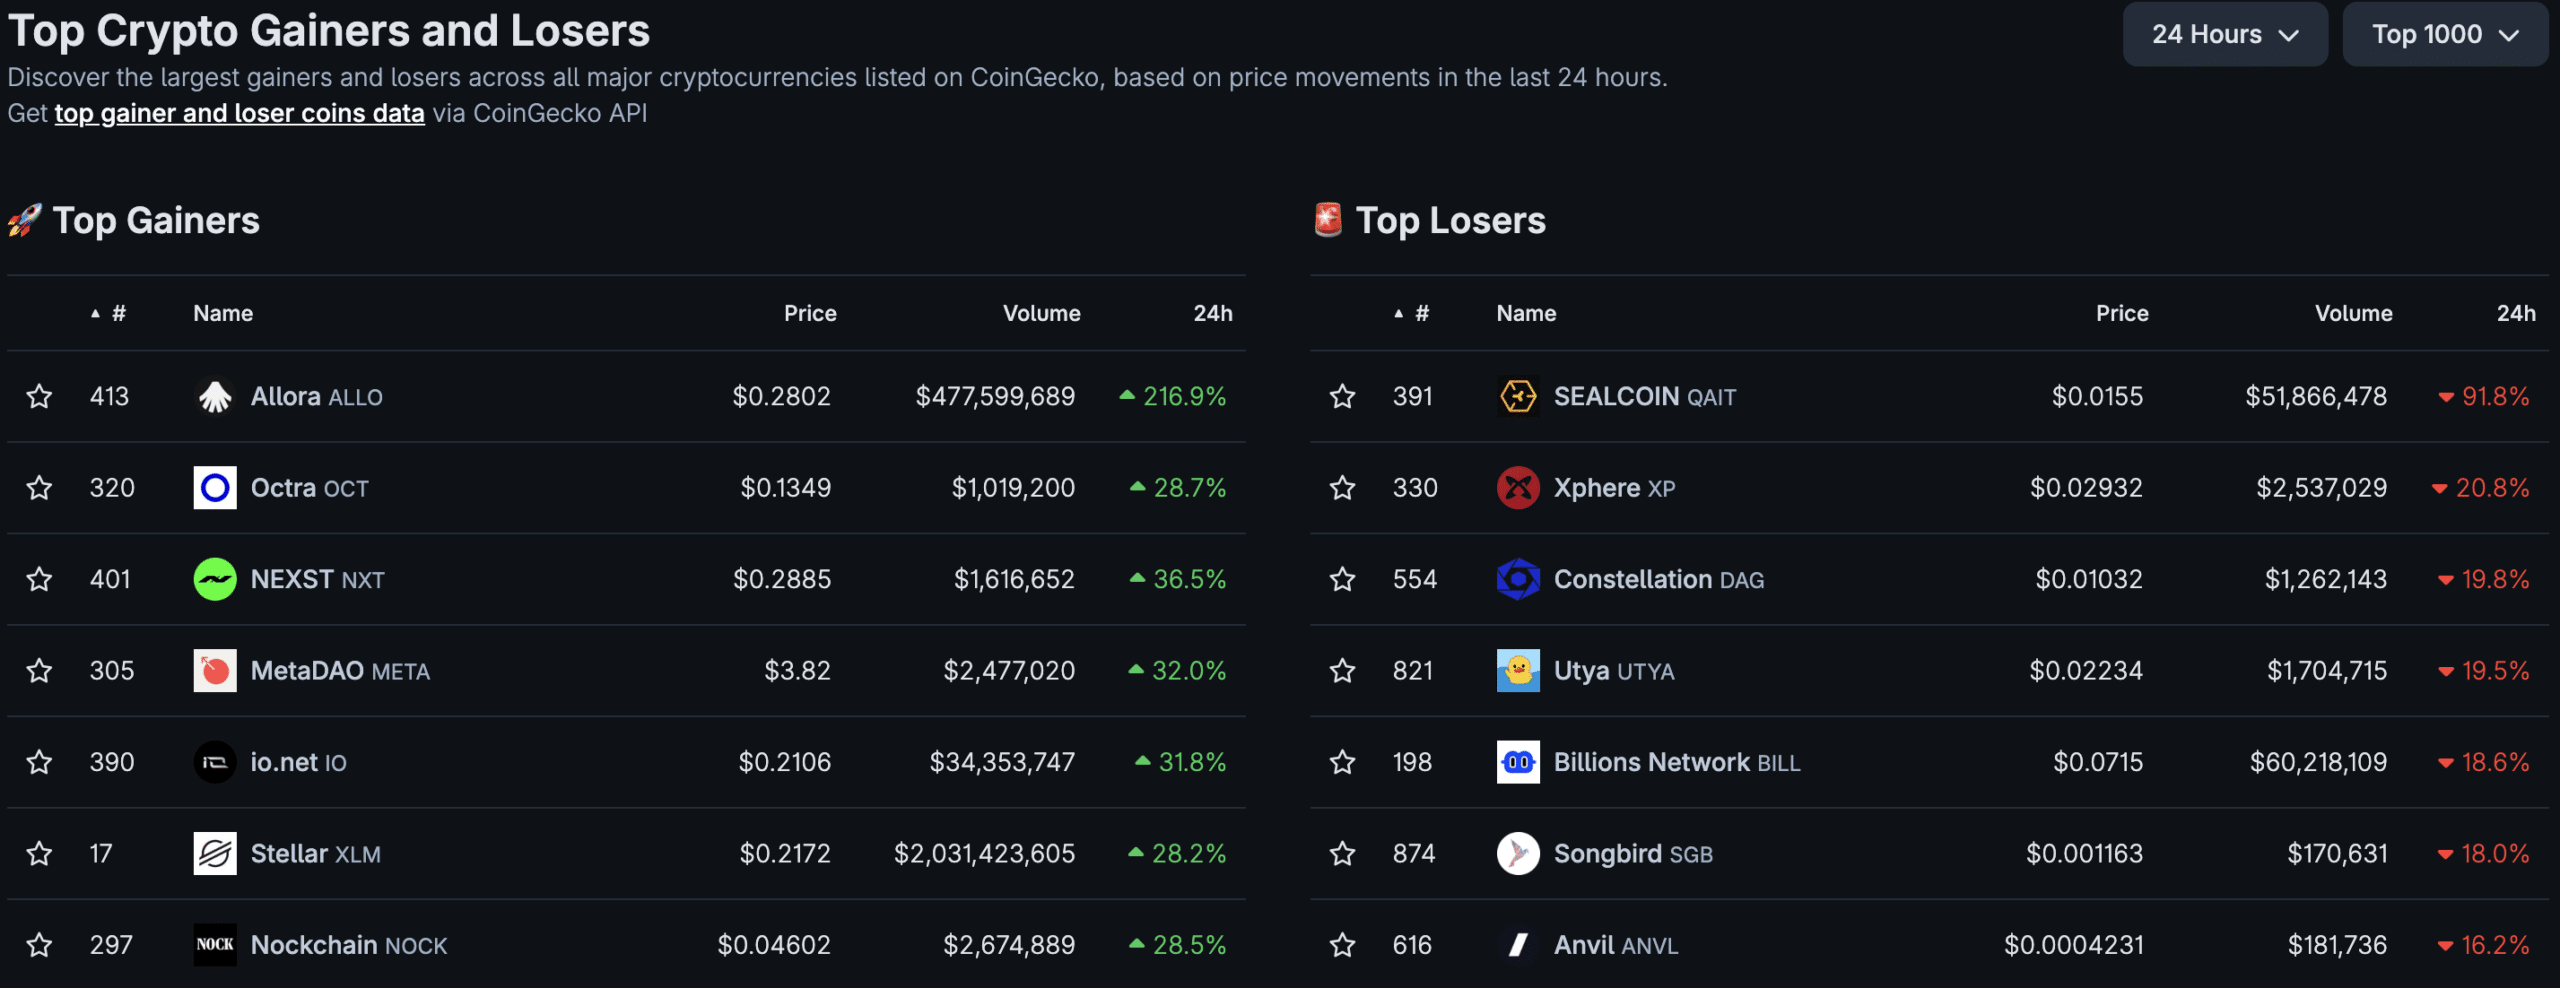Viewport: 2560px width, 988px height.
Task: Sort Top Gainers by 24h column
Action: click(1213, 313)
